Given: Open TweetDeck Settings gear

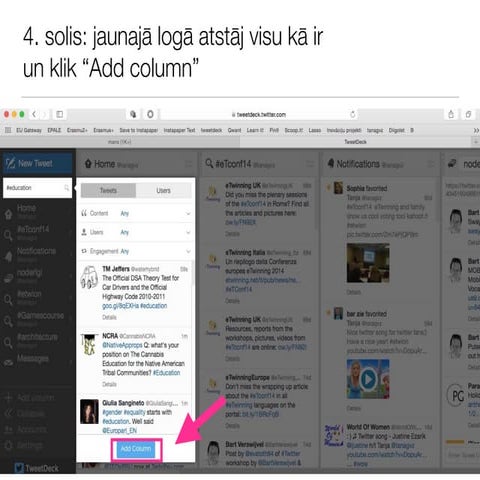Looking at the screenshot, I should click(x=24, y=445).
